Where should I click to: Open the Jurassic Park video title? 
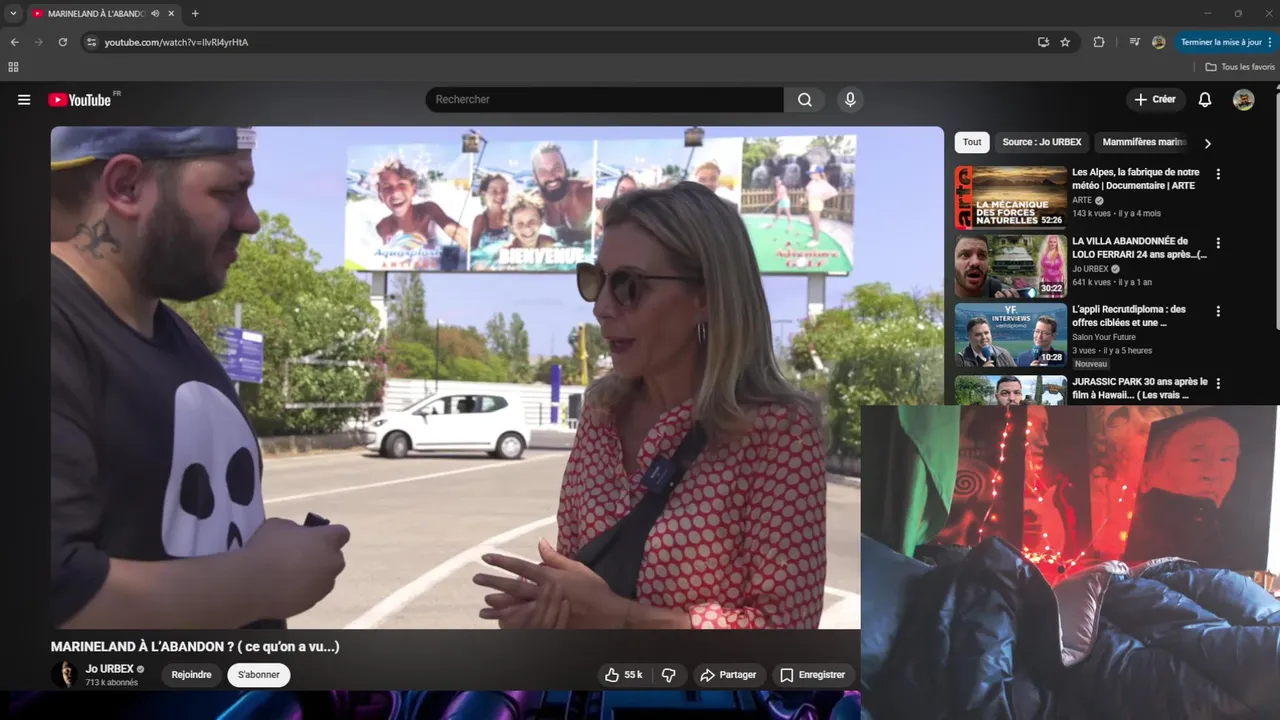[1140, 388]
